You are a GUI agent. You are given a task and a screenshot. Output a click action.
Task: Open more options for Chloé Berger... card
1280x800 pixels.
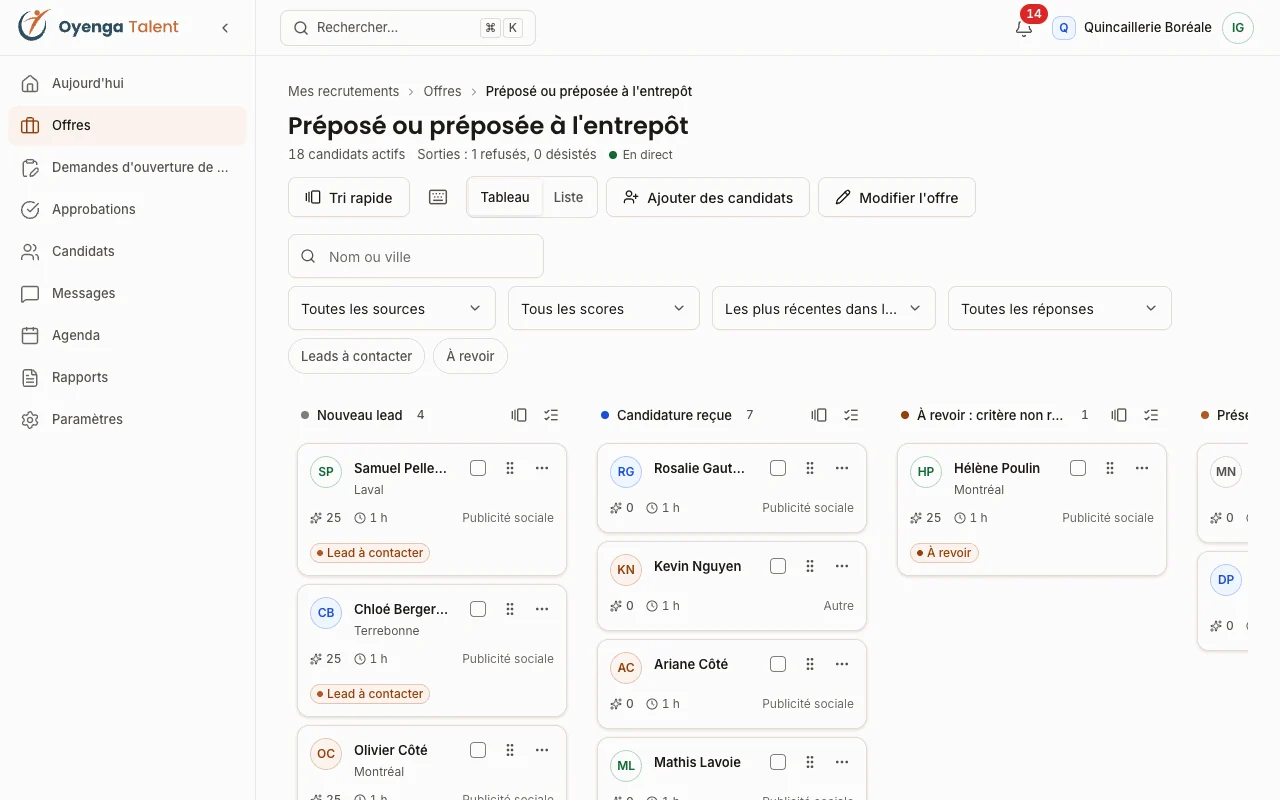pyautogui.click(x=542, y=609)
